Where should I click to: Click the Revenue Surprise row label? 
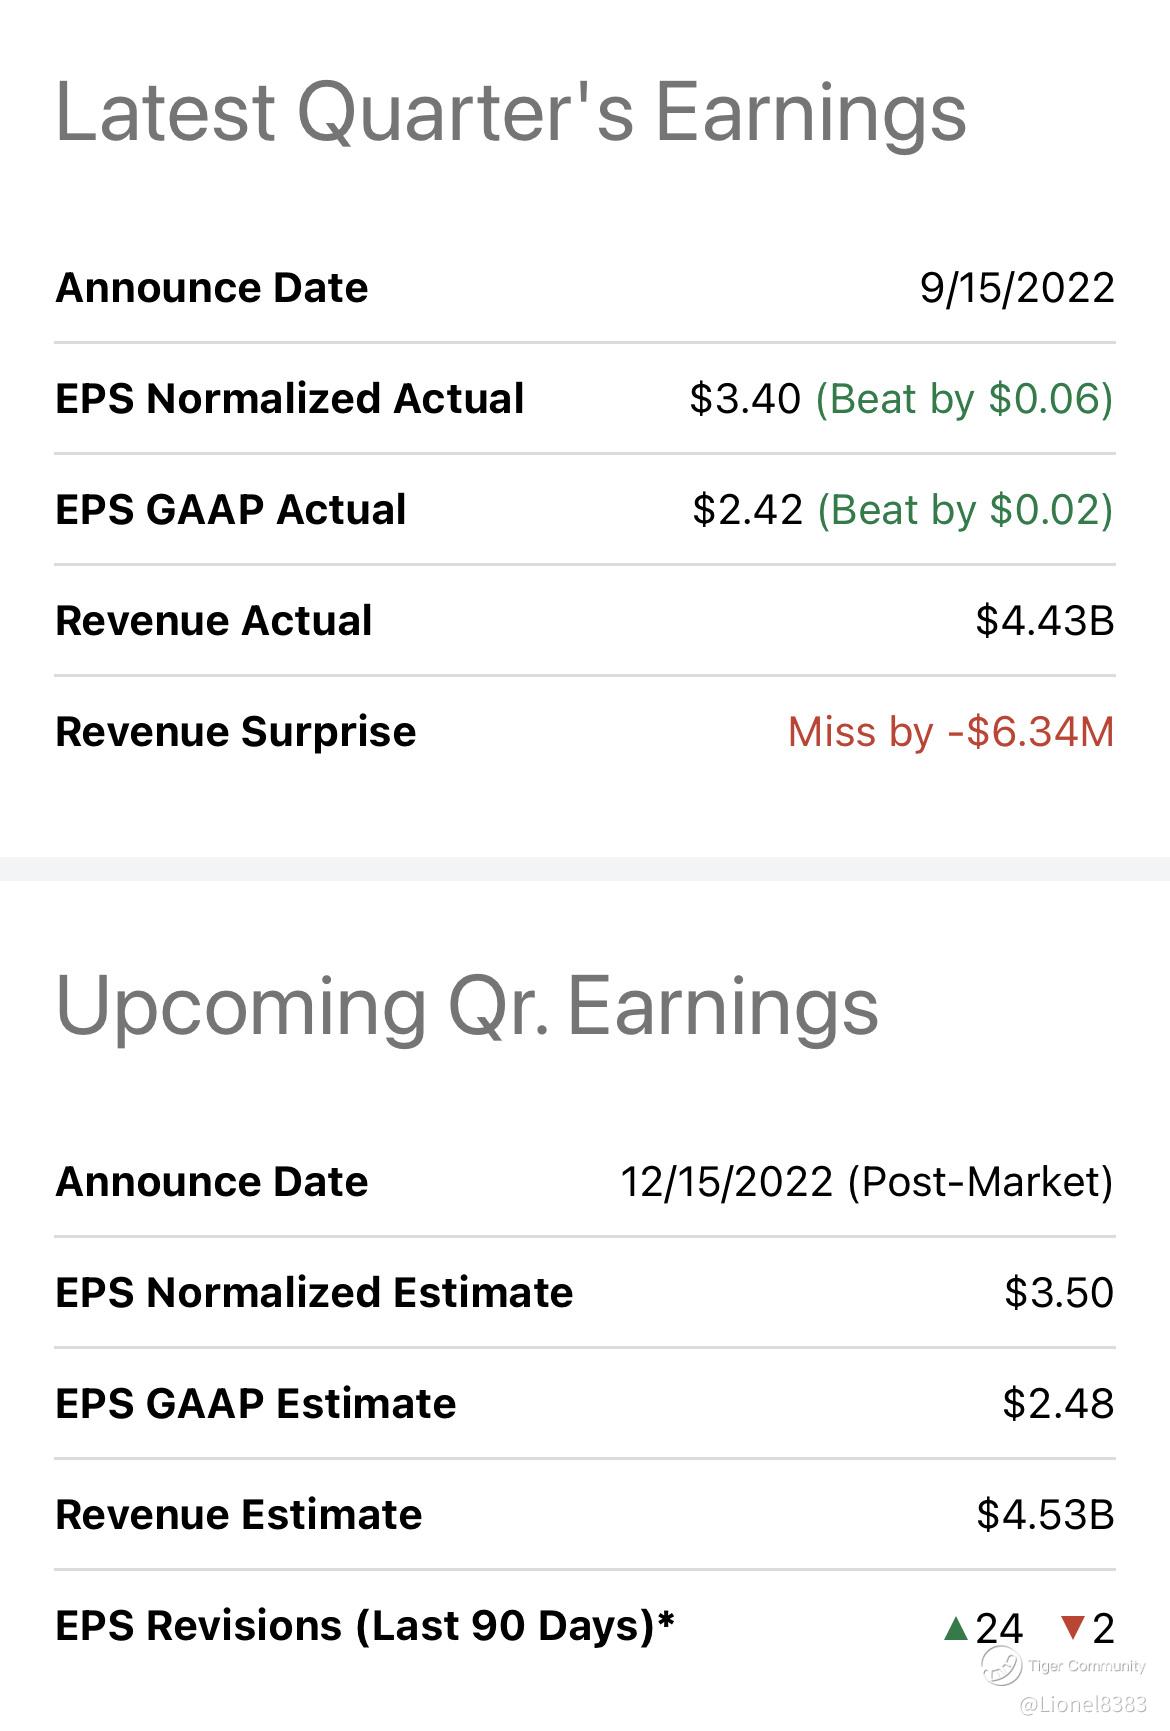[235, 732]
